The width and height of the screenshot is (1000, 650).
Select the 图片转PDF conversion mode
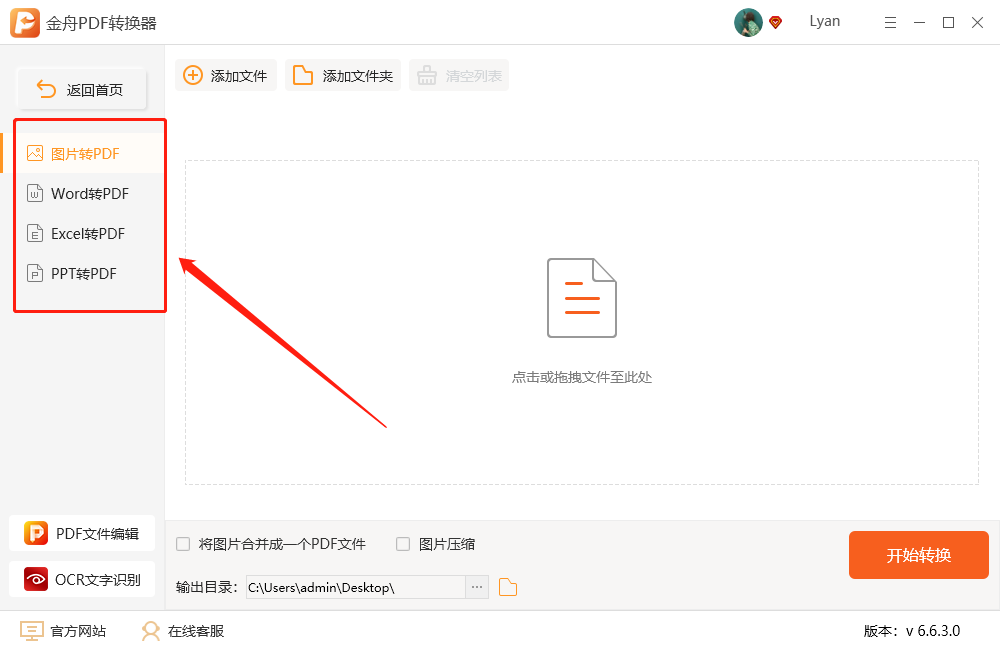click(85, 152)
